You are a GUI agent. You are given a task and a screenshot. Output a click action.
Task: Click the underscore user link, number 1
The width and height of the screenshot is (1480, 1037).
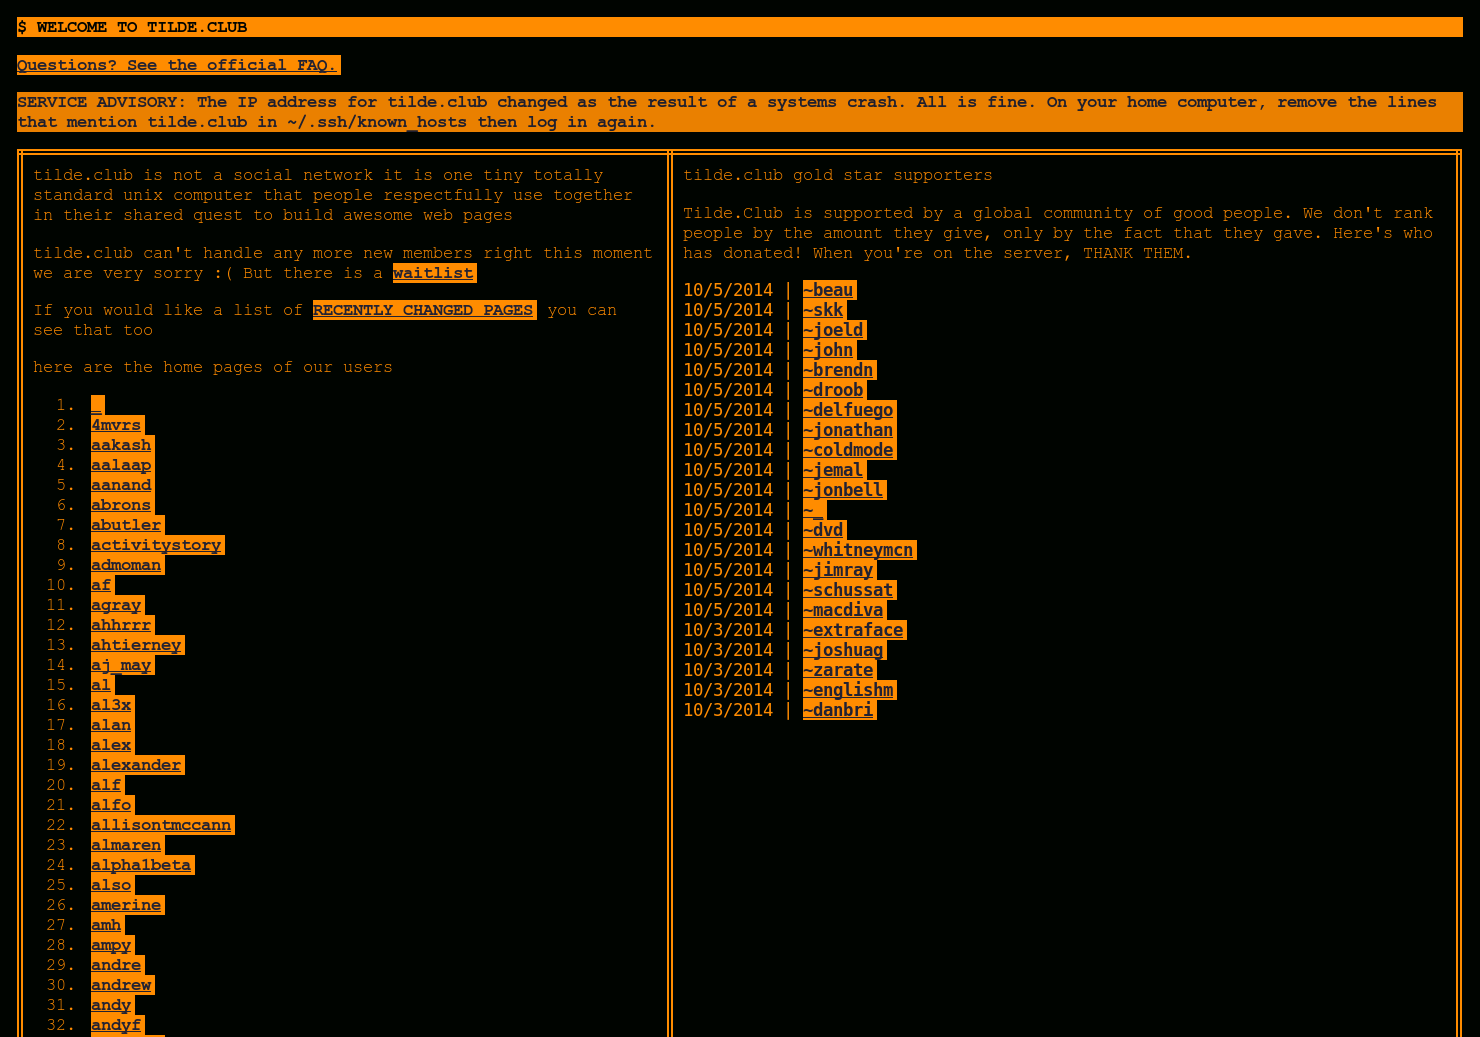click(97, 405)
